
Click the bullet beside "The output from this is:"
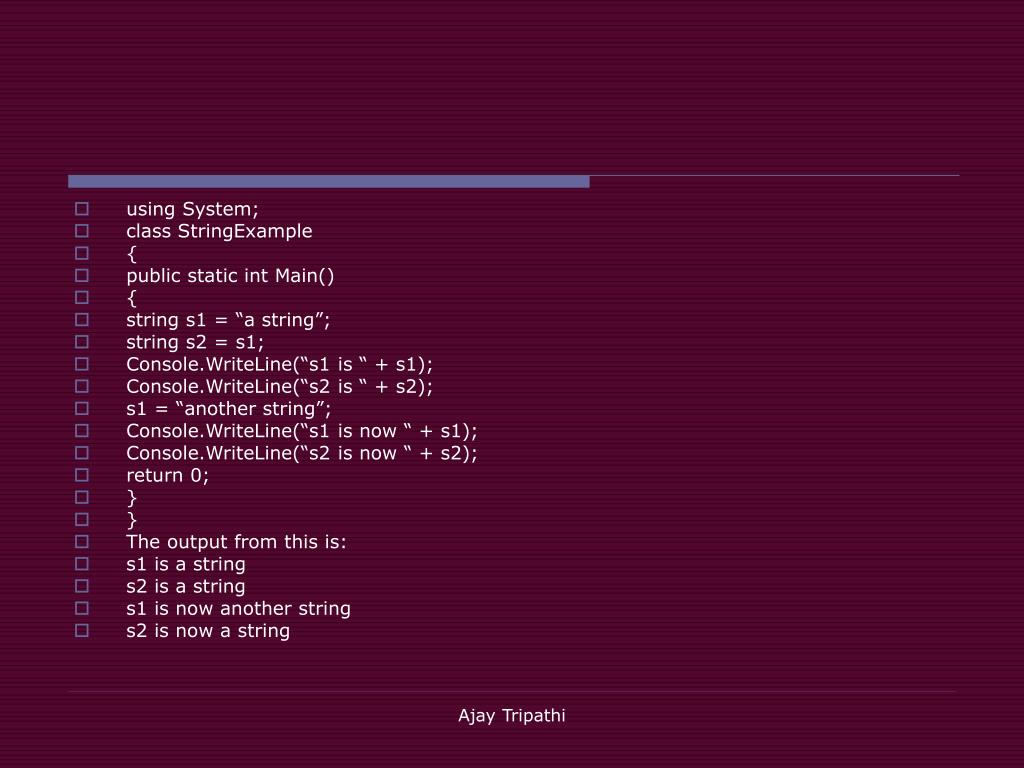82,542
